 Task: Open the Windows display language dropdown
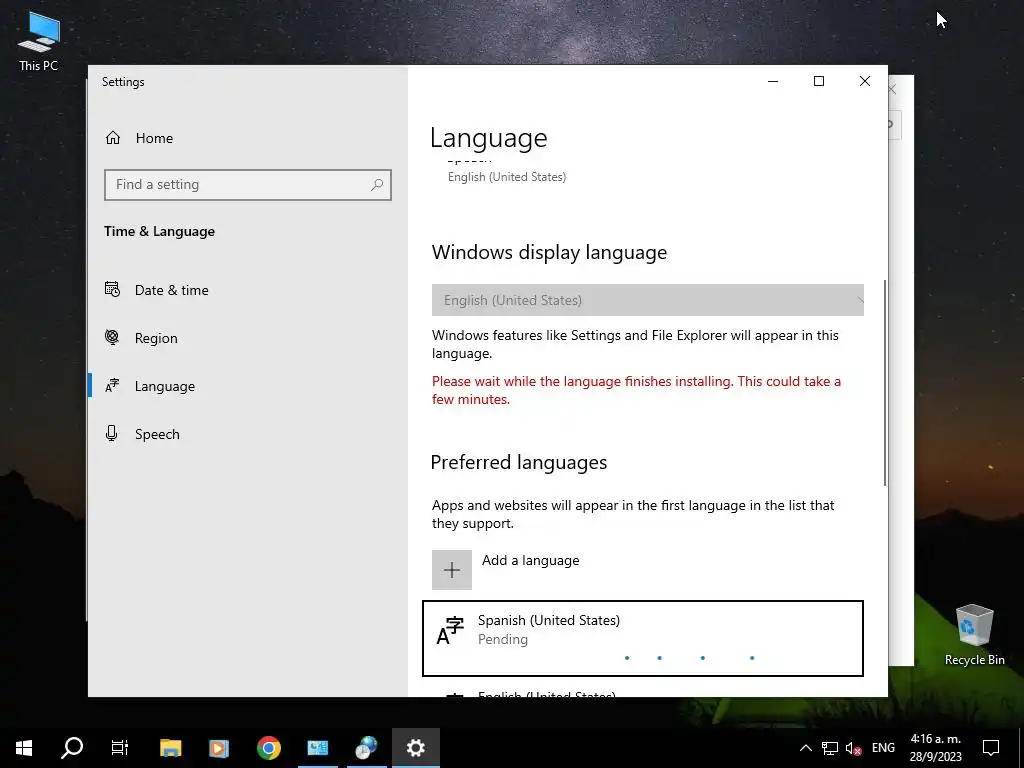pyautogui.click(x=647, y=300)
